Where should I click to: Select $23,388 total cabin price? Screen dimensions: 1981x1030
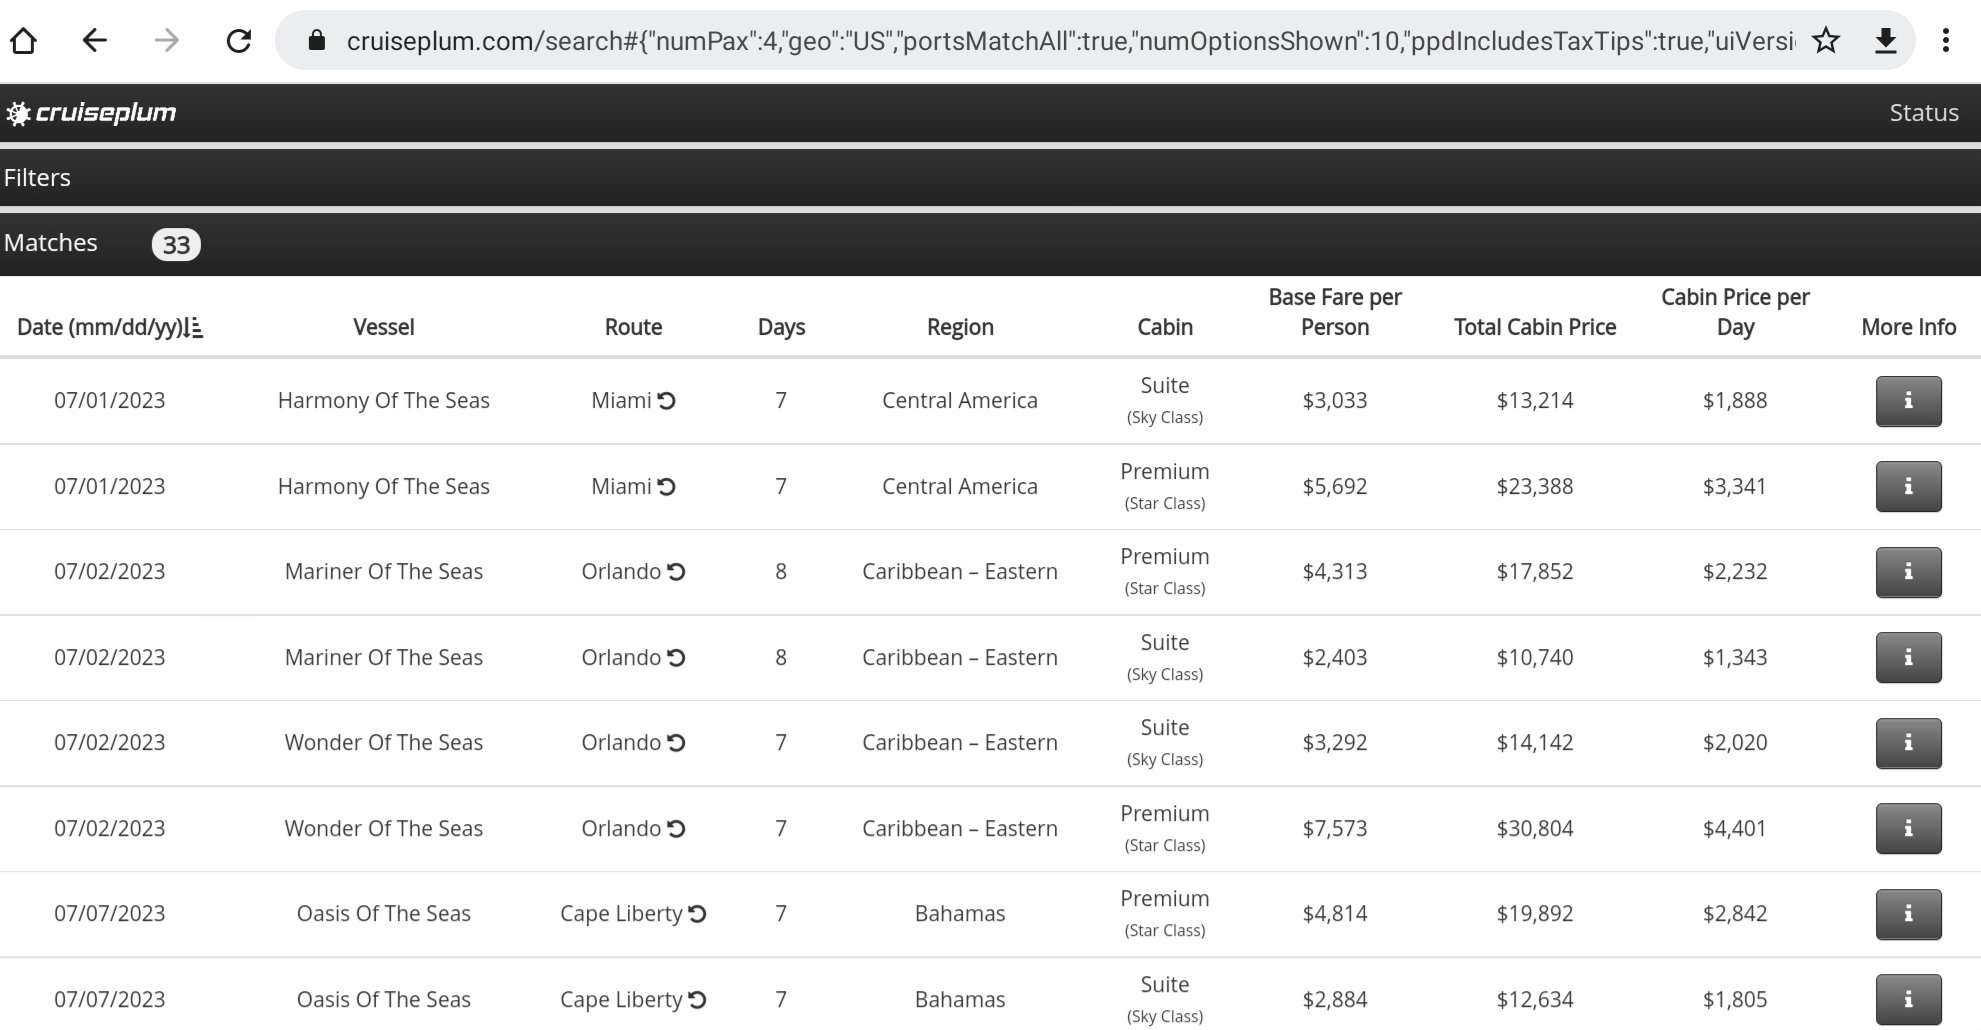point(1535,487)
